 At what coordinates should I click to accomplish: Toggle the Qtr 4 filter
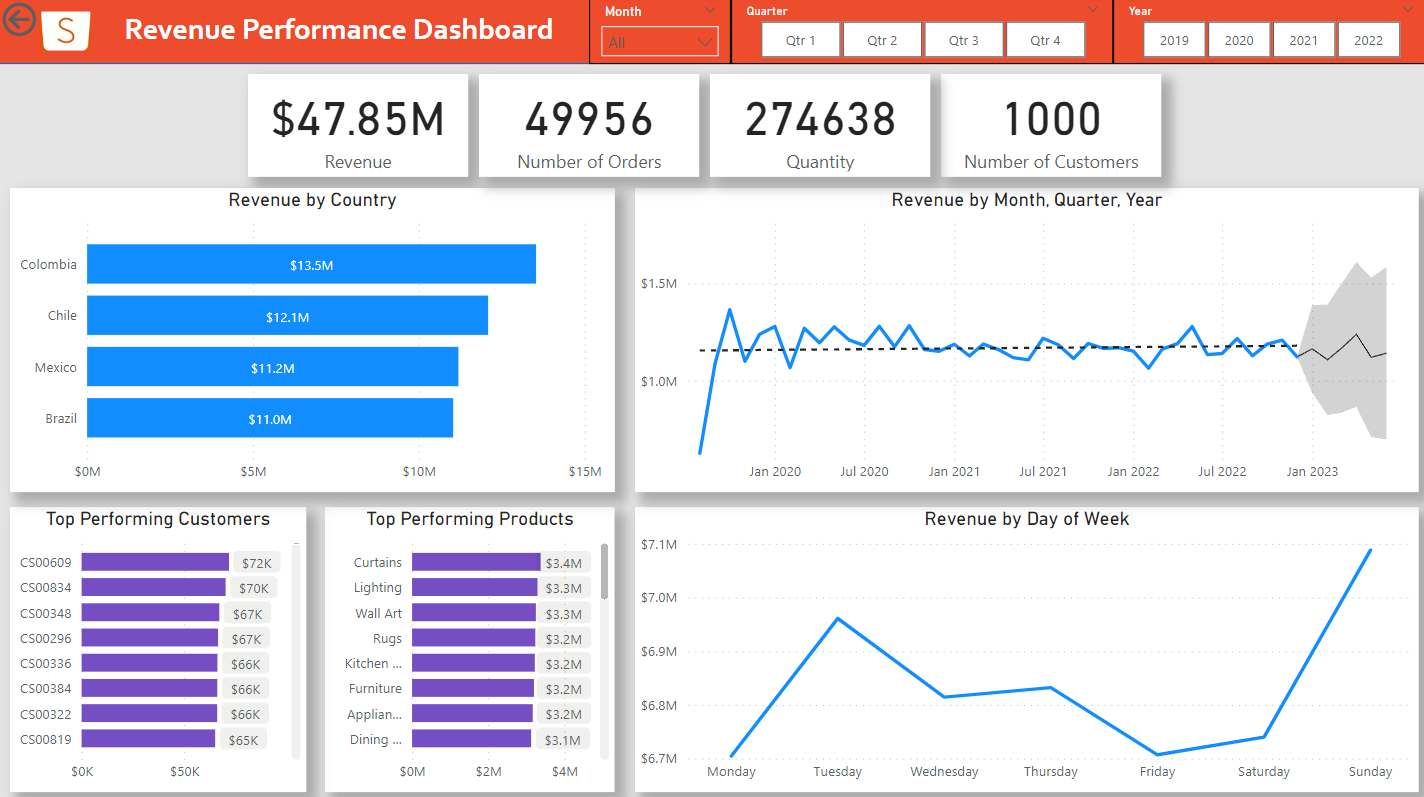pyautogui.click(x=1045, y=39)
